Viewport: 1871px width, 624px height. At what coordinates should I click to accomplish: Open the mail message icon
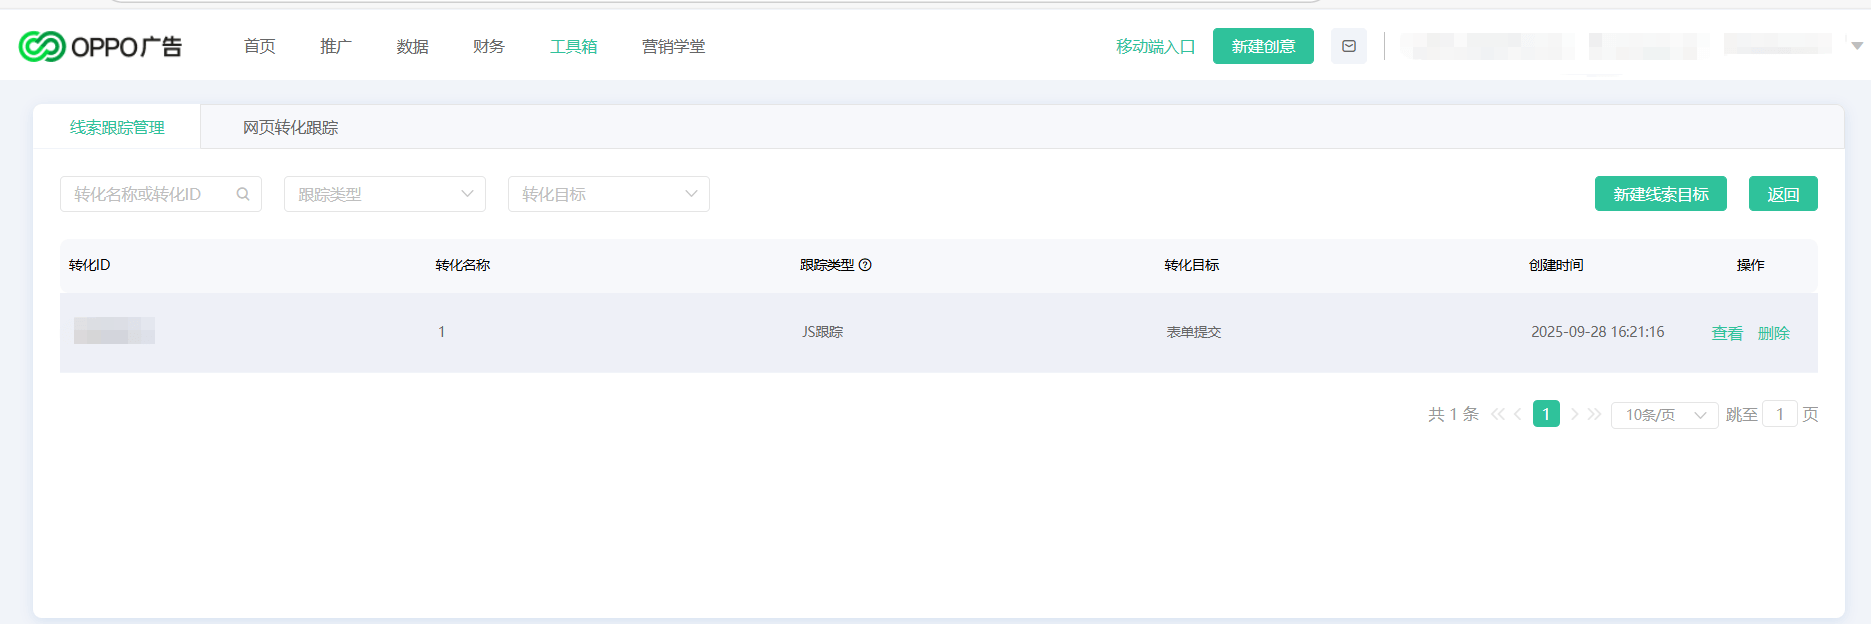(1348, 46)
